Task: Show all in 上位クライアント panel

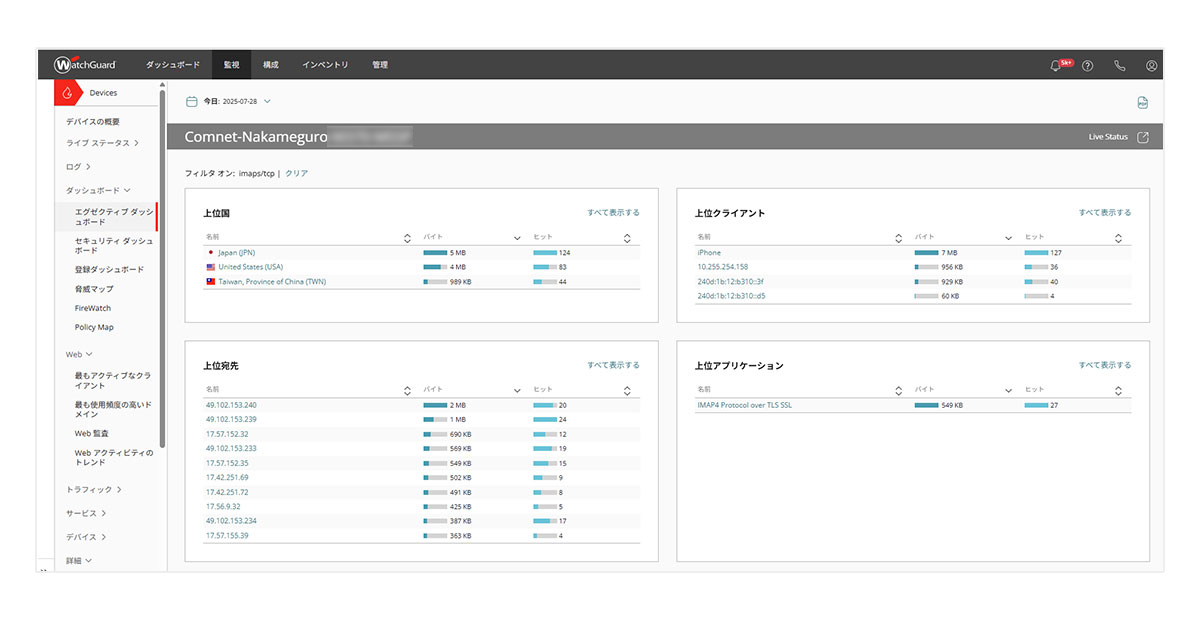Action: [x=1105, y=213]
